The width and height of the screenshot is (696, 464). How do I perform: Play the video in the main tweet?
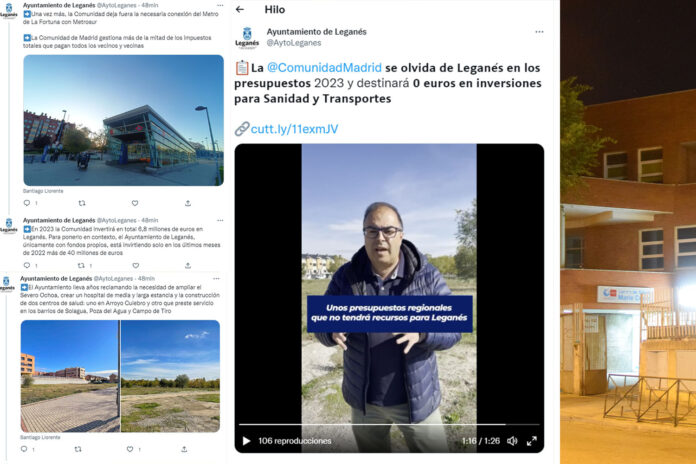pos(246,441)
